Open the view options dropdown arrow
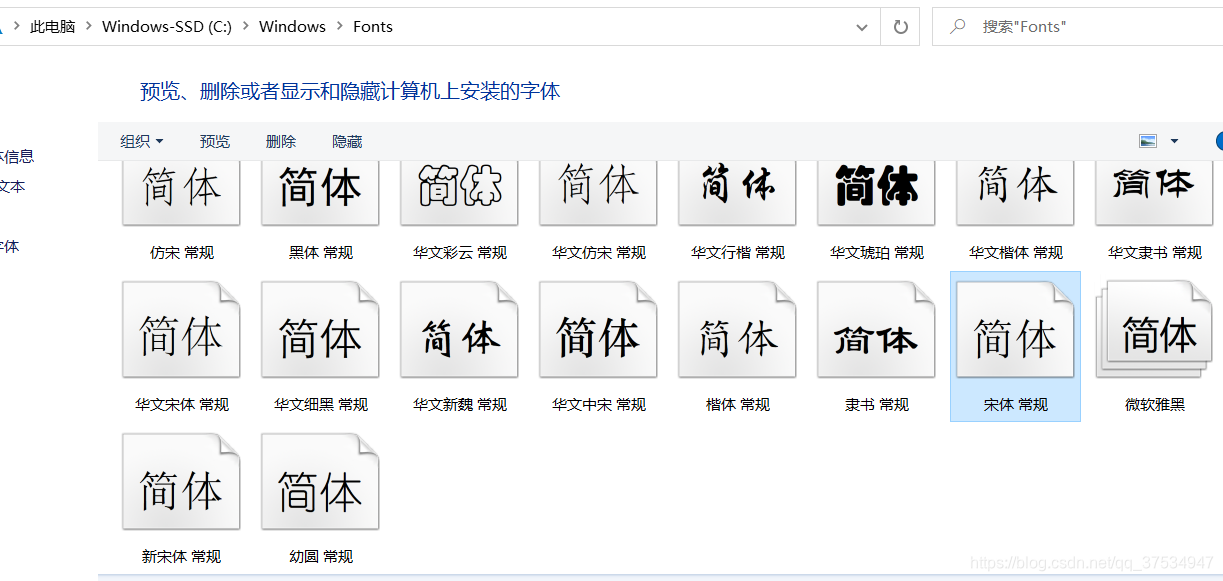Image resolution: width=1223 pixels, height=581 pixels. point(1173,141)
